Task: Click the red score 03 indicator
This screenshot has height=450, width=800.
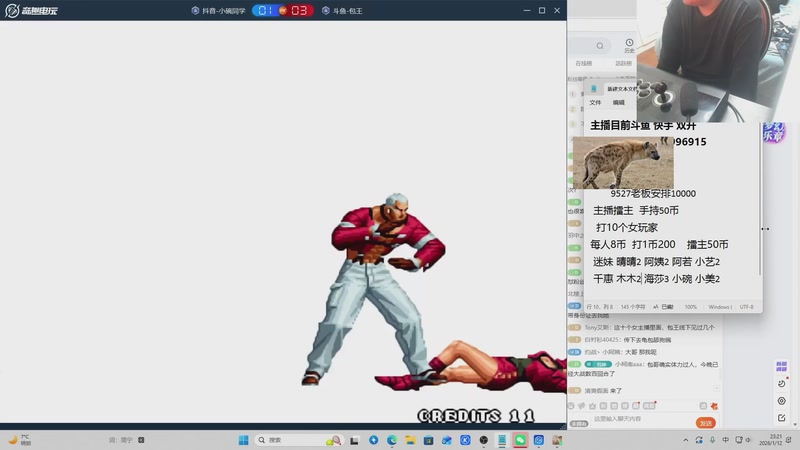Action: point(299,10)
